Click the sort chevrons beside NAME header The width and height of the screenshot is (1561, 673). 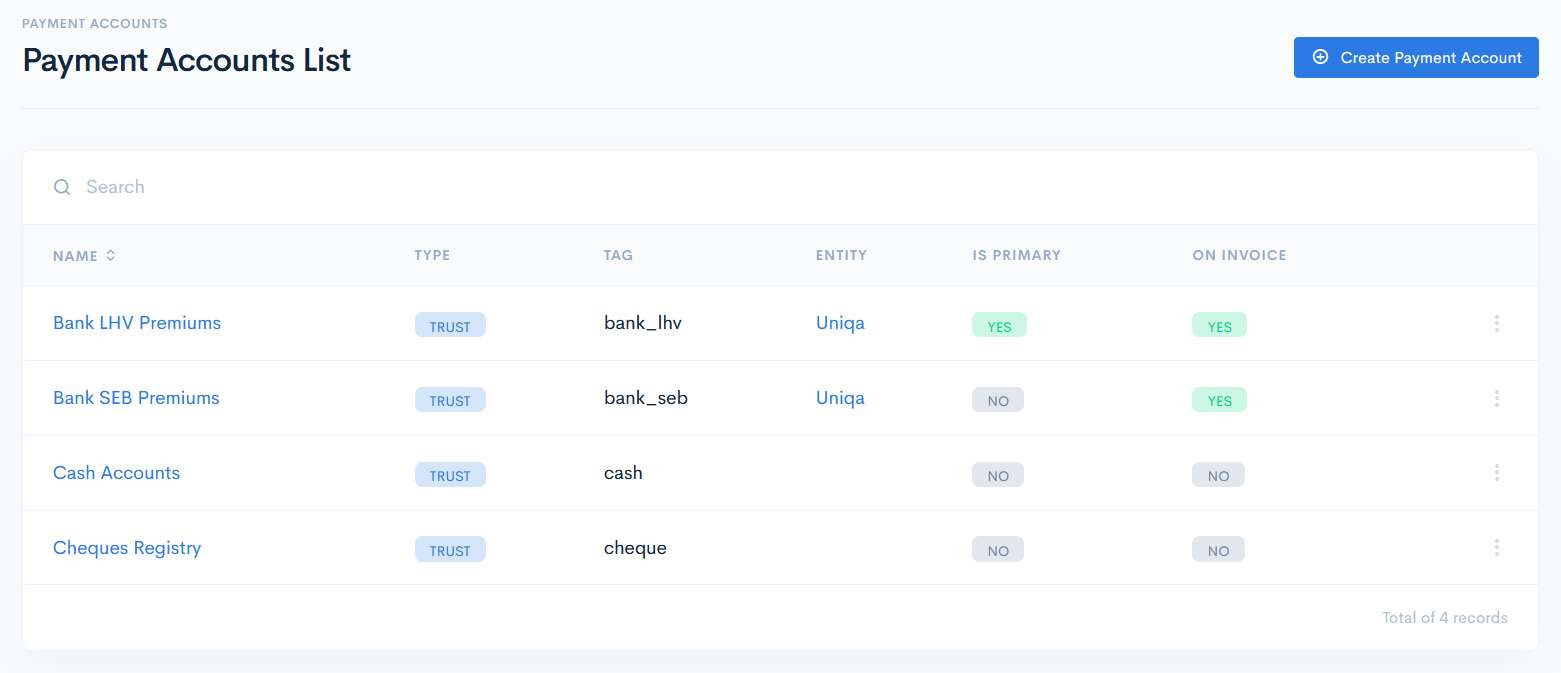[x=110, y=255]
